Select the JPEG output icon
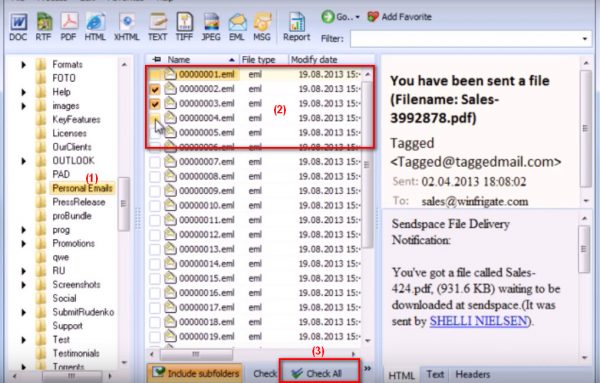The height and width of the screenshot is (383, 600). coord(211,27)
